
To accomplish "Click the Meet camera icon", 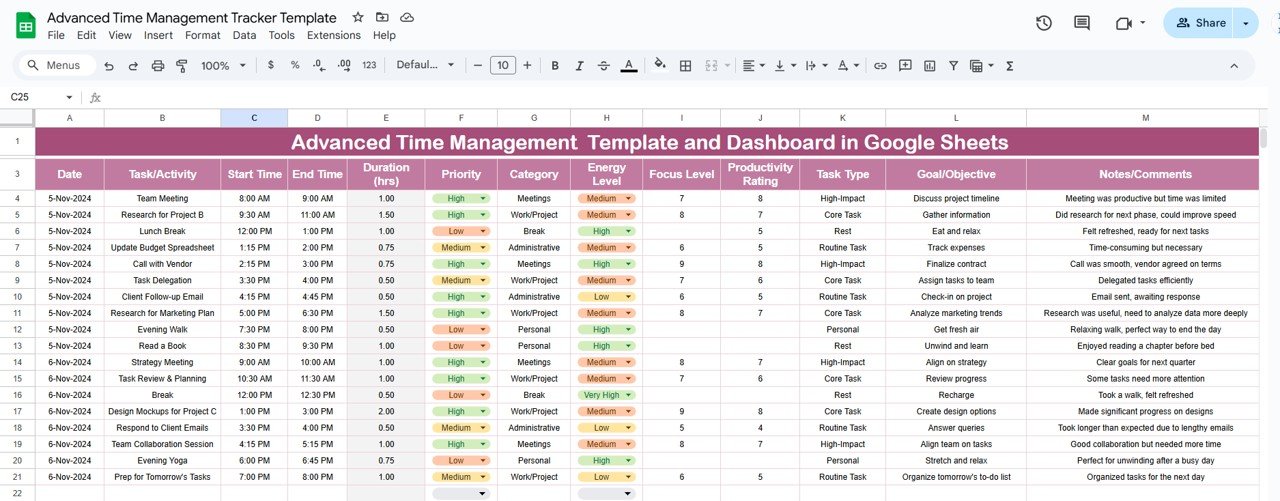I will [1123, 23].
